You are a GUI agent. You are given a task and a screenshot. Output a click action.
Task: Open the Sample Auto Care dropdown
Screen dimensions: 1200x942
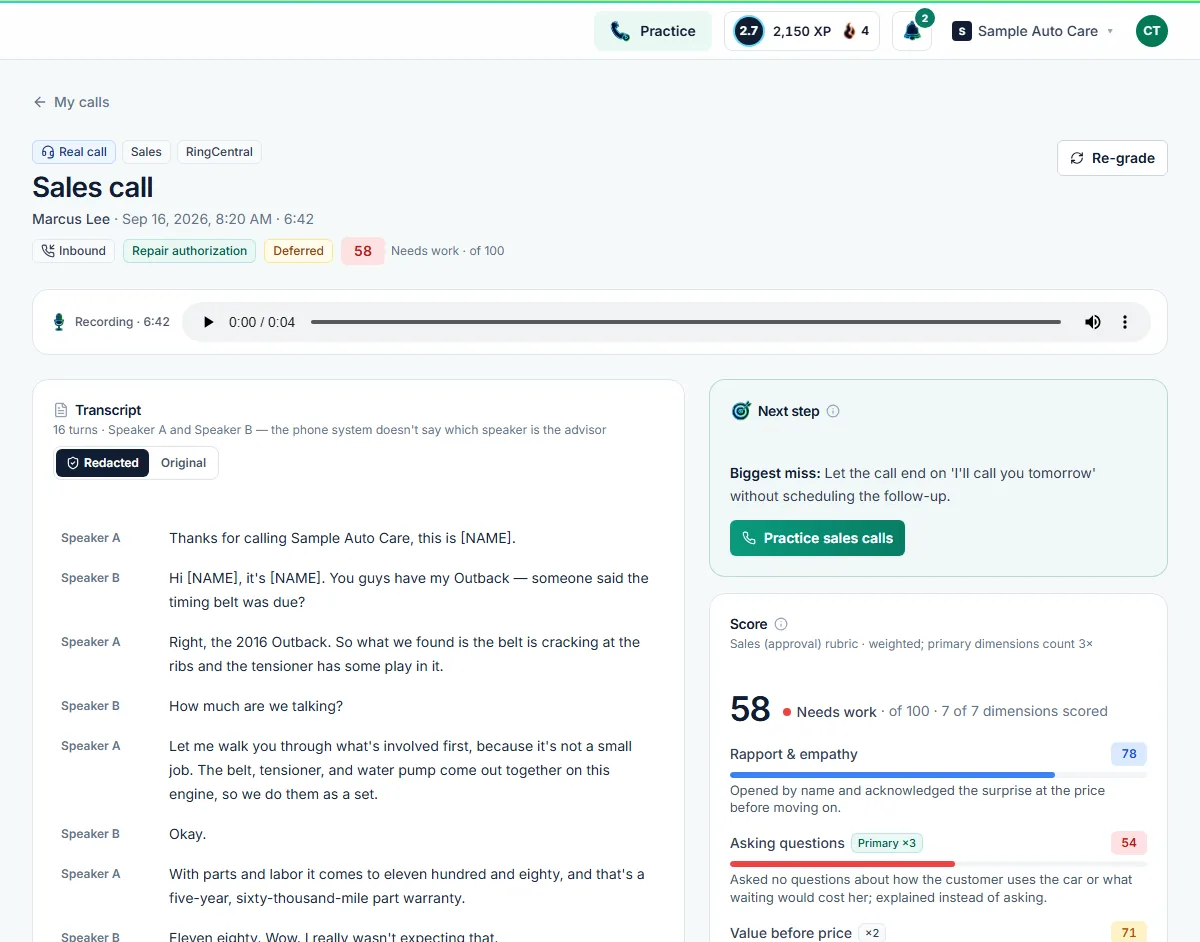point(1033,31)
